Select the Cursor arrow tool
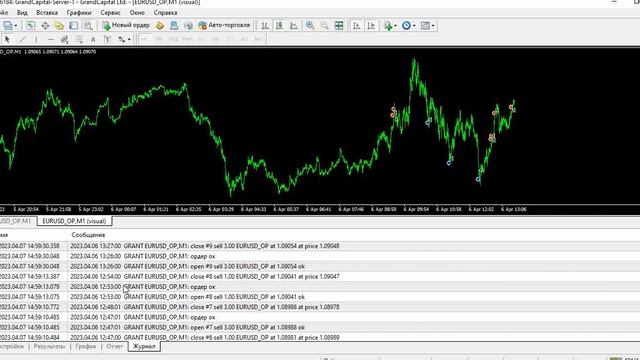The image size is (640, 360). coord(7,39)
